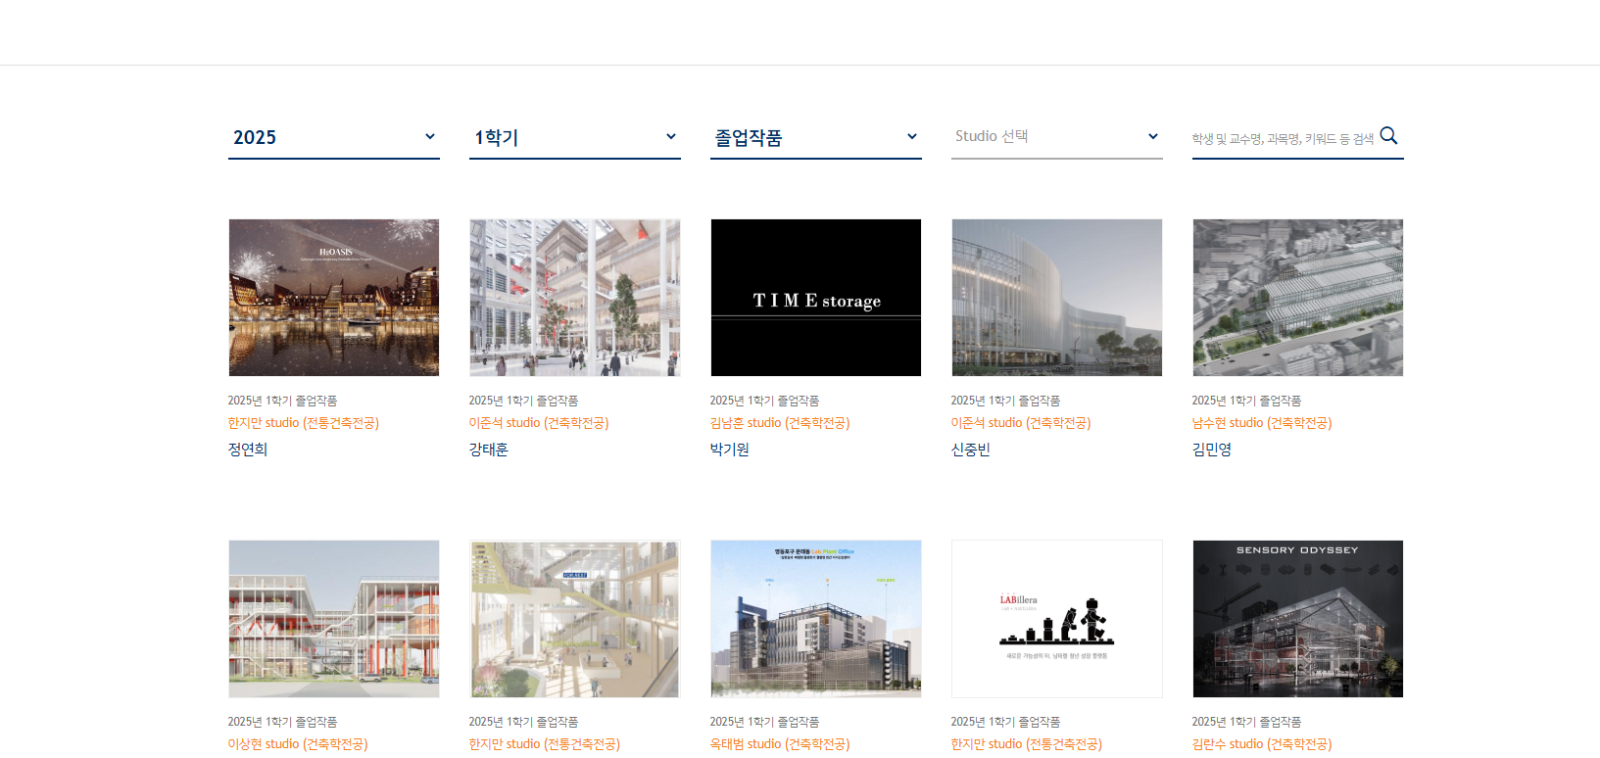Expand the Studio 선택 dropdown
Image resolution: width=1600 pixels, height=758 pixels.
1056,137
